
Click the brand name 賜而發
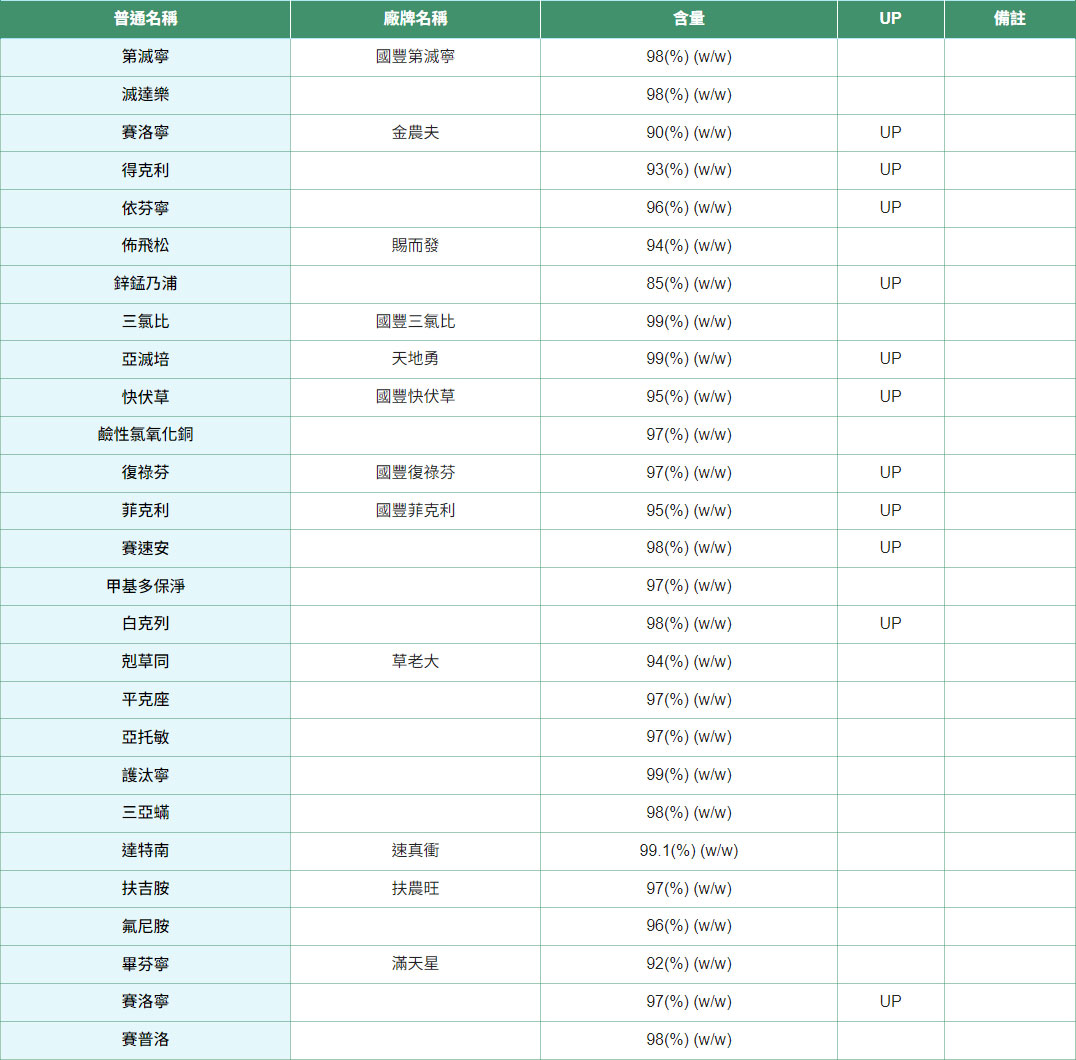coord(415,246)
